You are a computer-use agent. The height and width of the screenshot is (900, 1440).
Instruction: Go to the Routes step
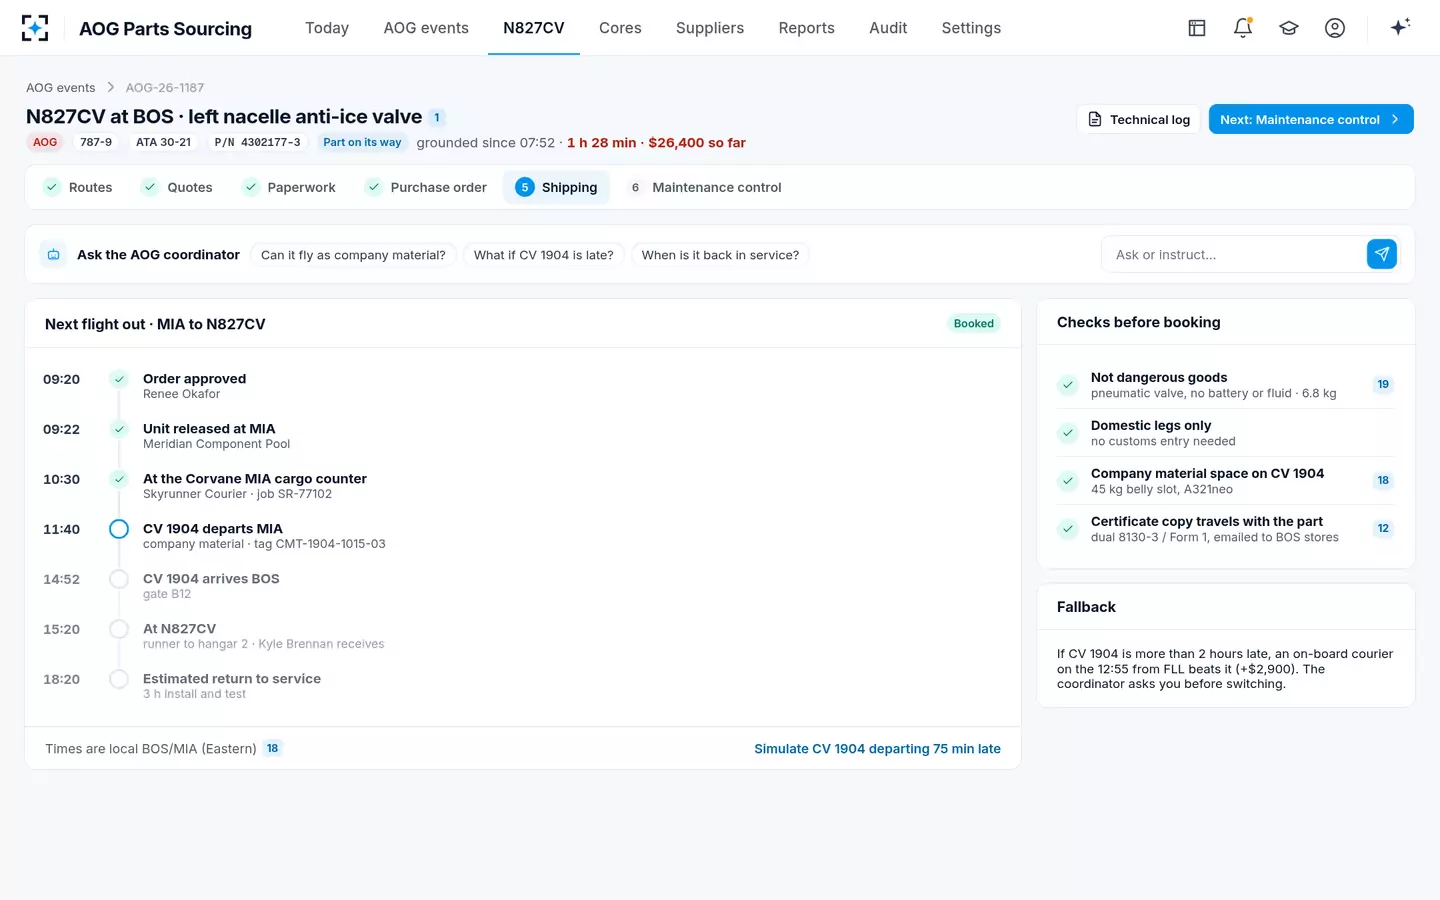pos(78,187)
